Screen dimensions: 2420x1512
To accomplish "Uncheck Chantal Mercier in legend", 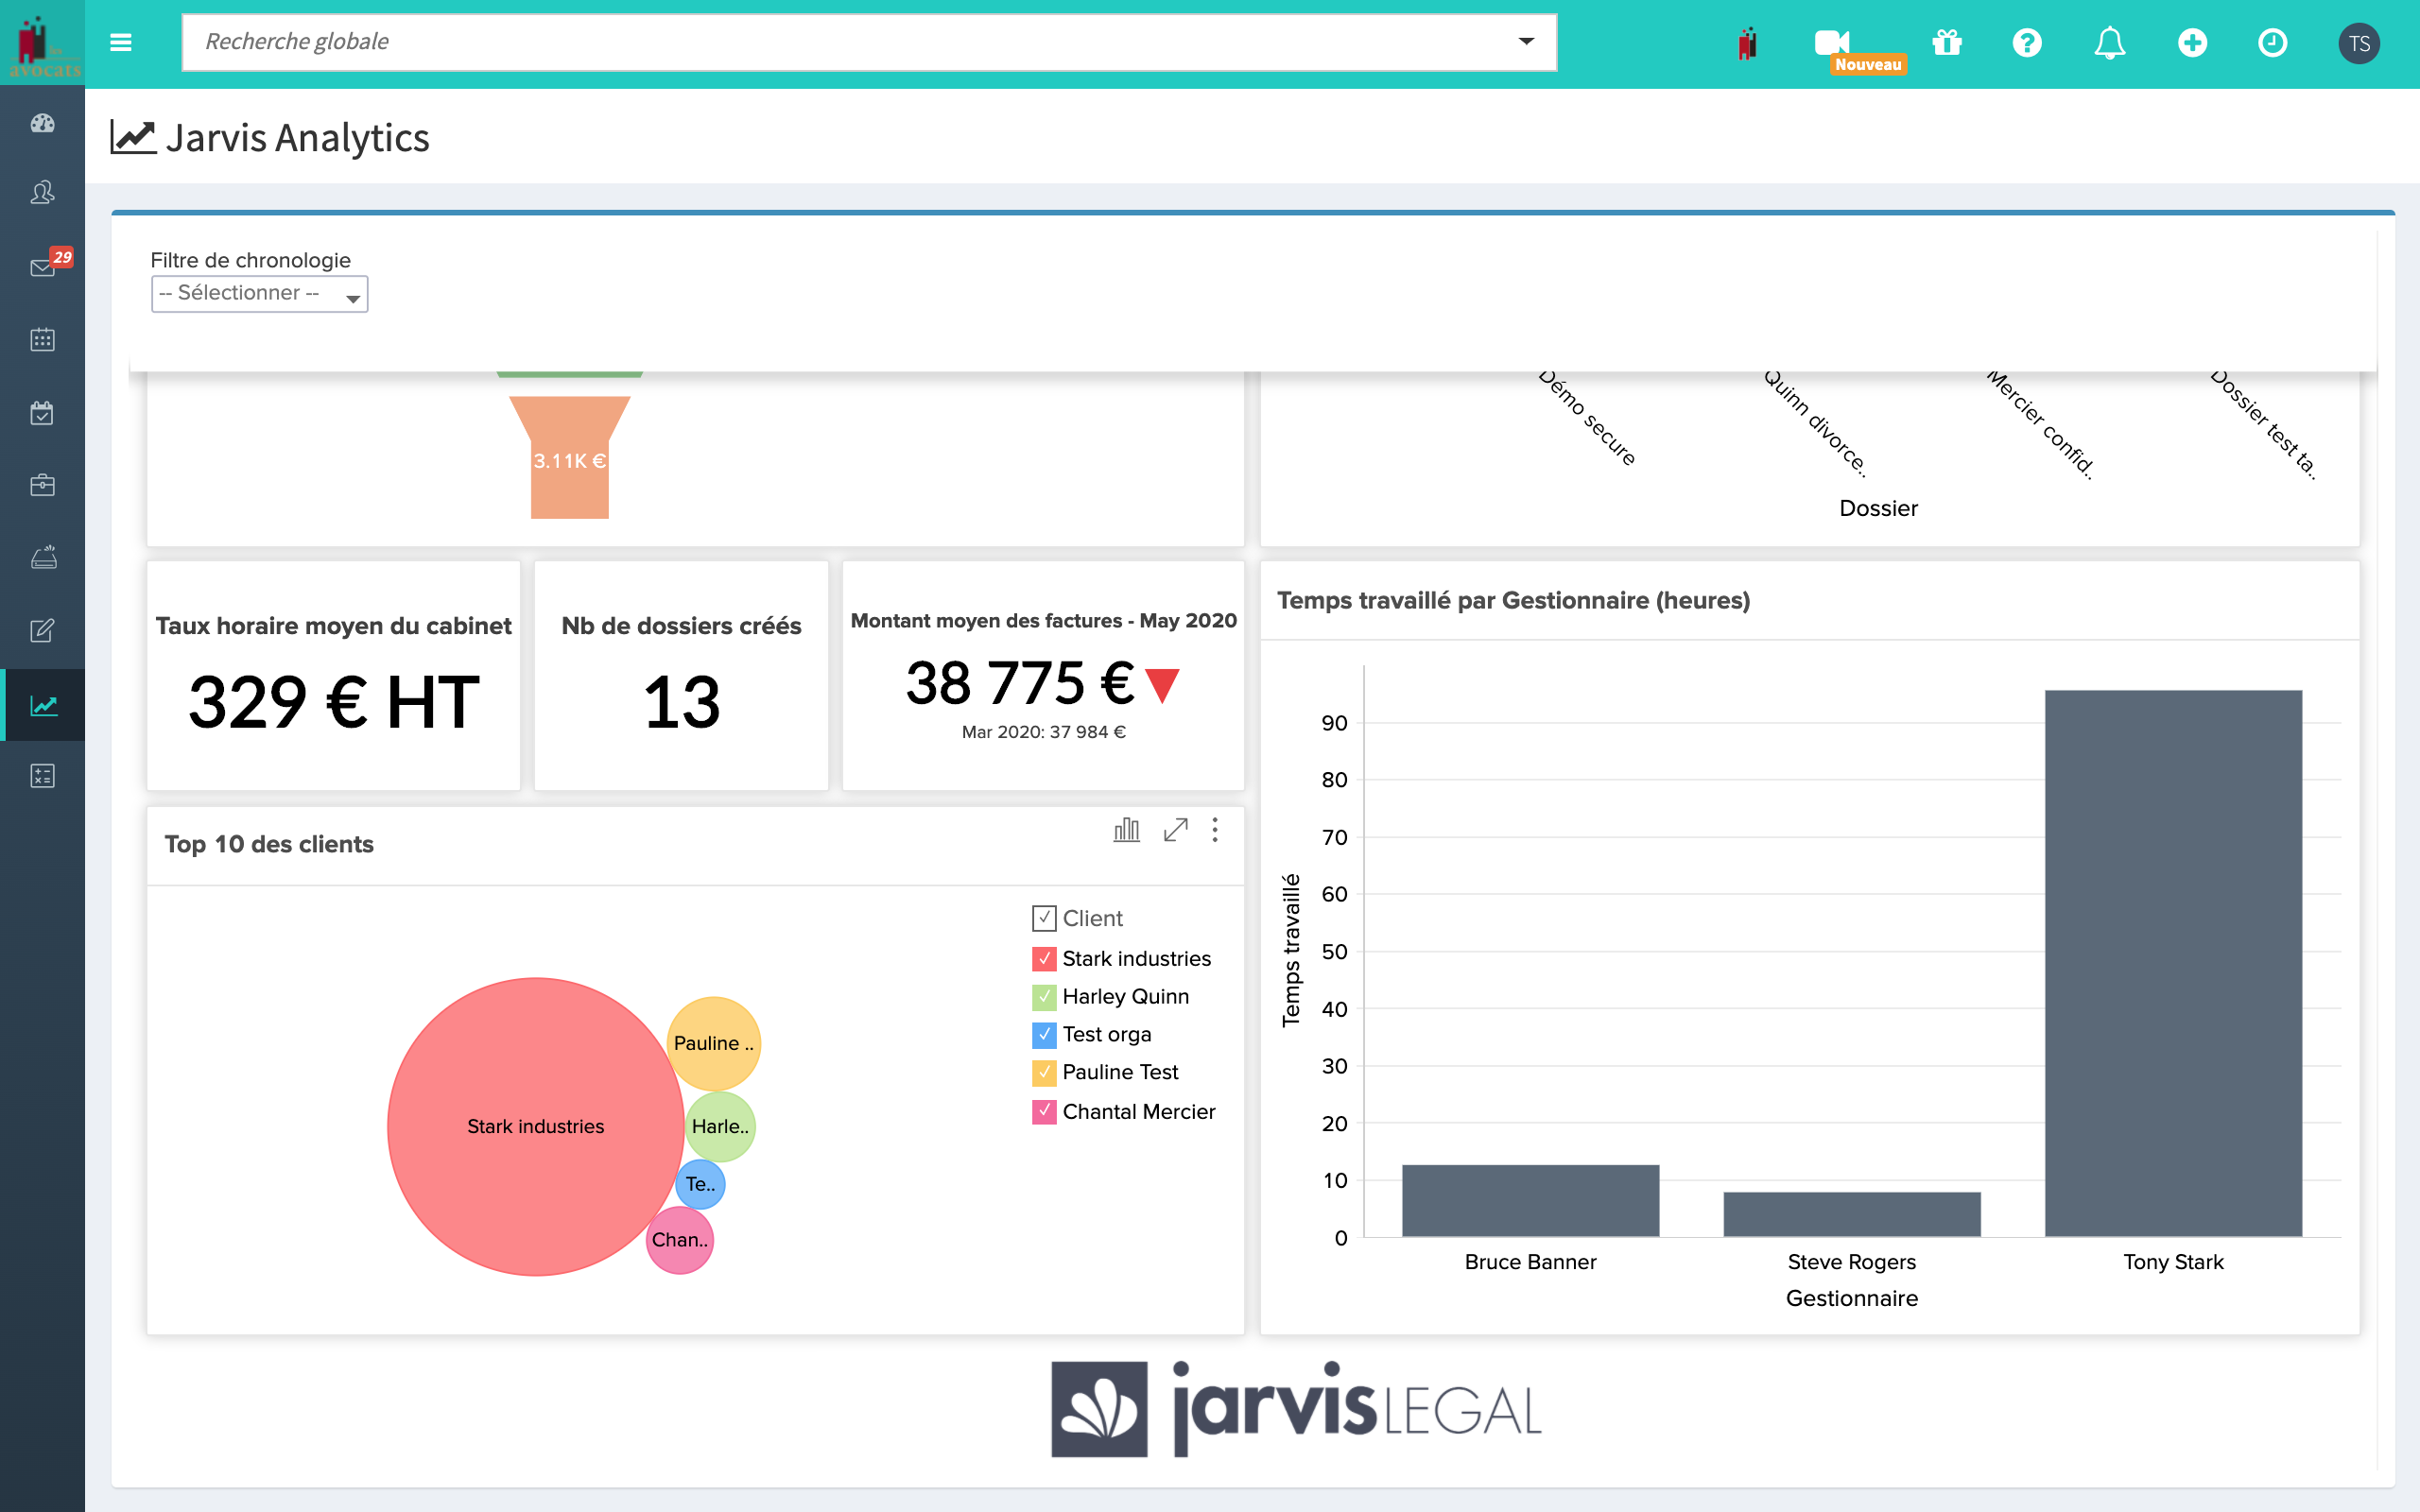I will [1044, 1111].
